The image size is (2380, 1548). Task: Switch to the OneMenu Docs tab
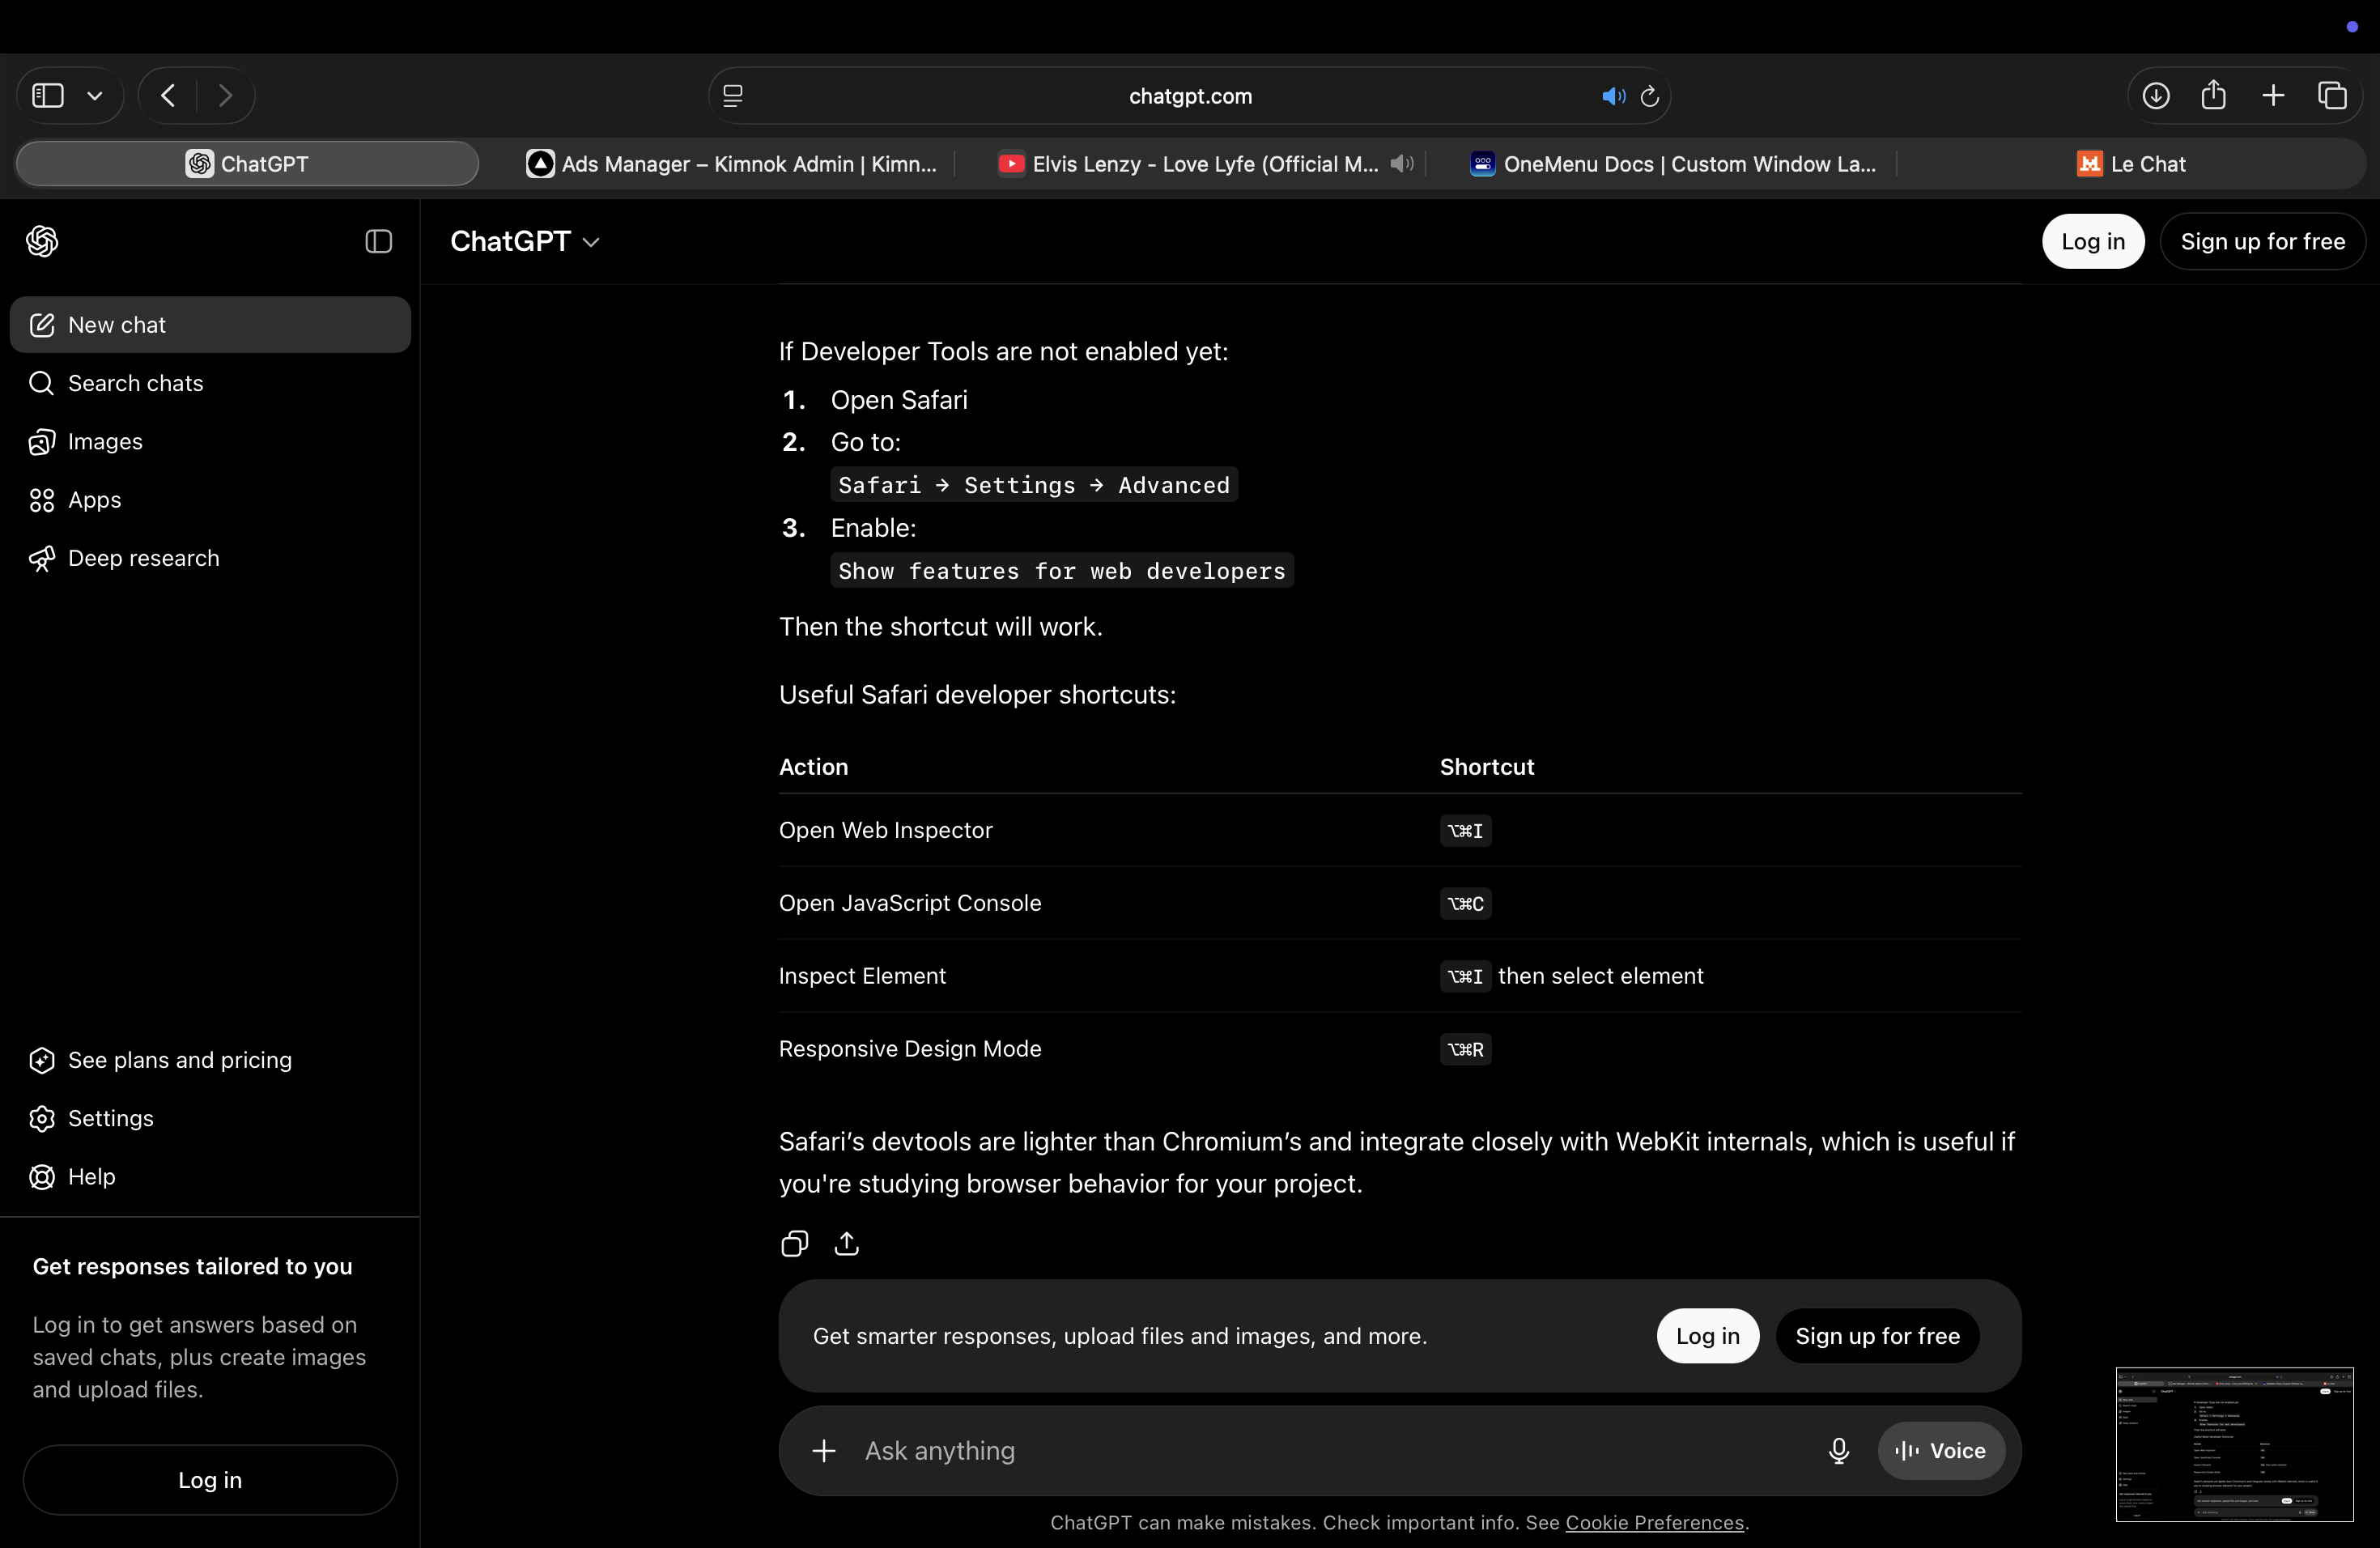click(1673, 164)
